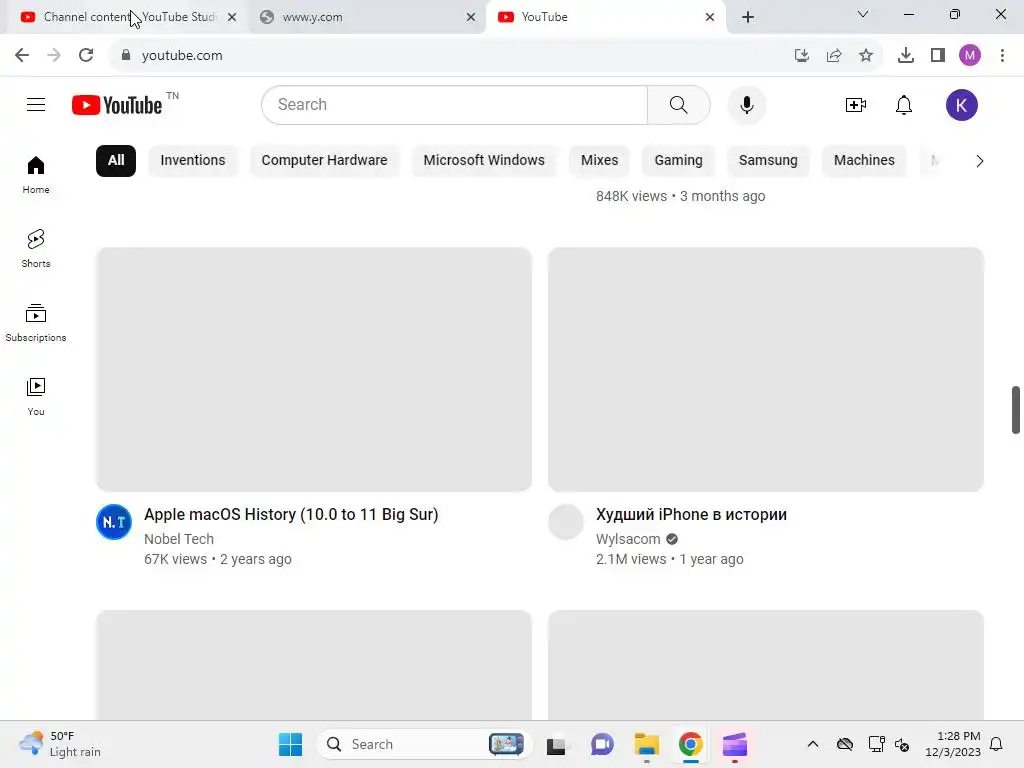Screen dimensions: 1024x768
Task: Click the Wylsacom verified badge
Action: (x=672, y=539)
